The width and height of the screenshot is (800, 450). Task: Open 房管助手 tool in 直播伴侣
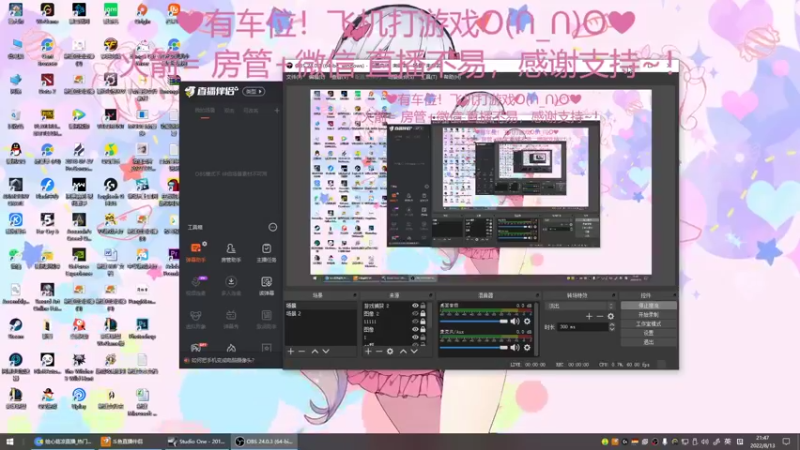(231, 253)
